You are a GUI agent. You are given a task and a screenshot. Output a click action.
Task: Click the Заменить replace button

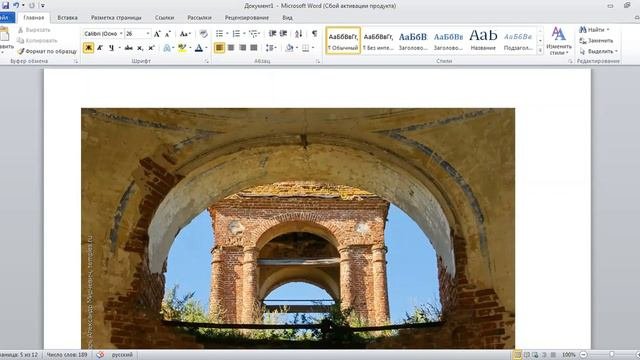point(596,40)
